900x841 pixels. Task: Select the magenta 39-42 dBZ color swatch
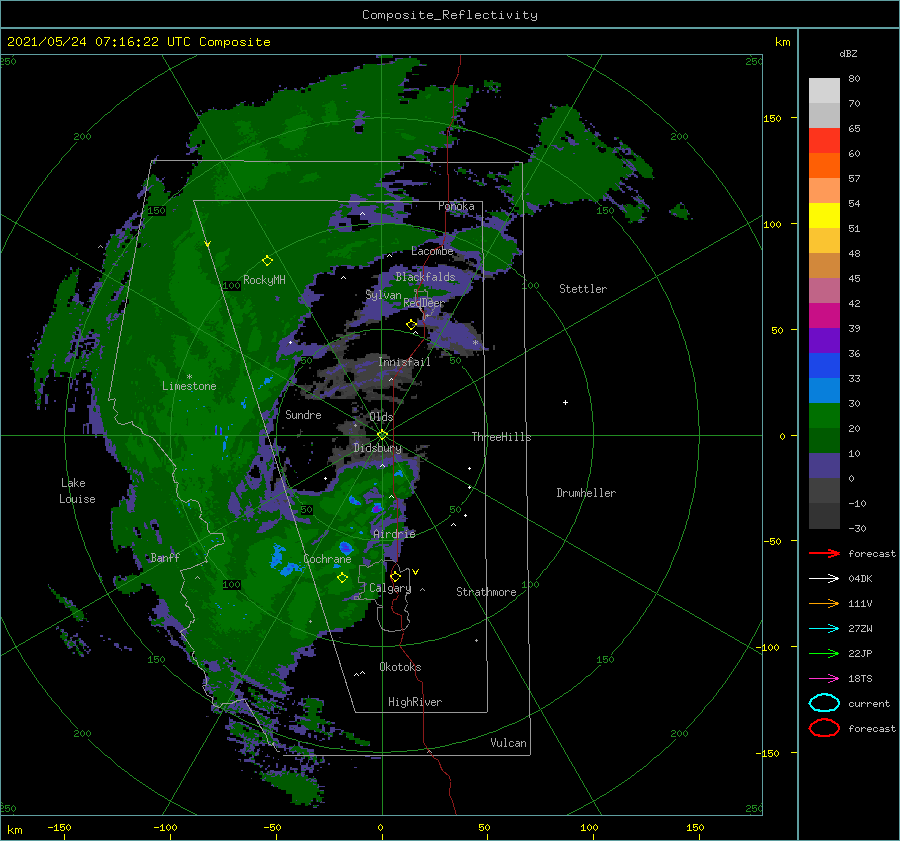pyautogui.click(x=824, y=316)
